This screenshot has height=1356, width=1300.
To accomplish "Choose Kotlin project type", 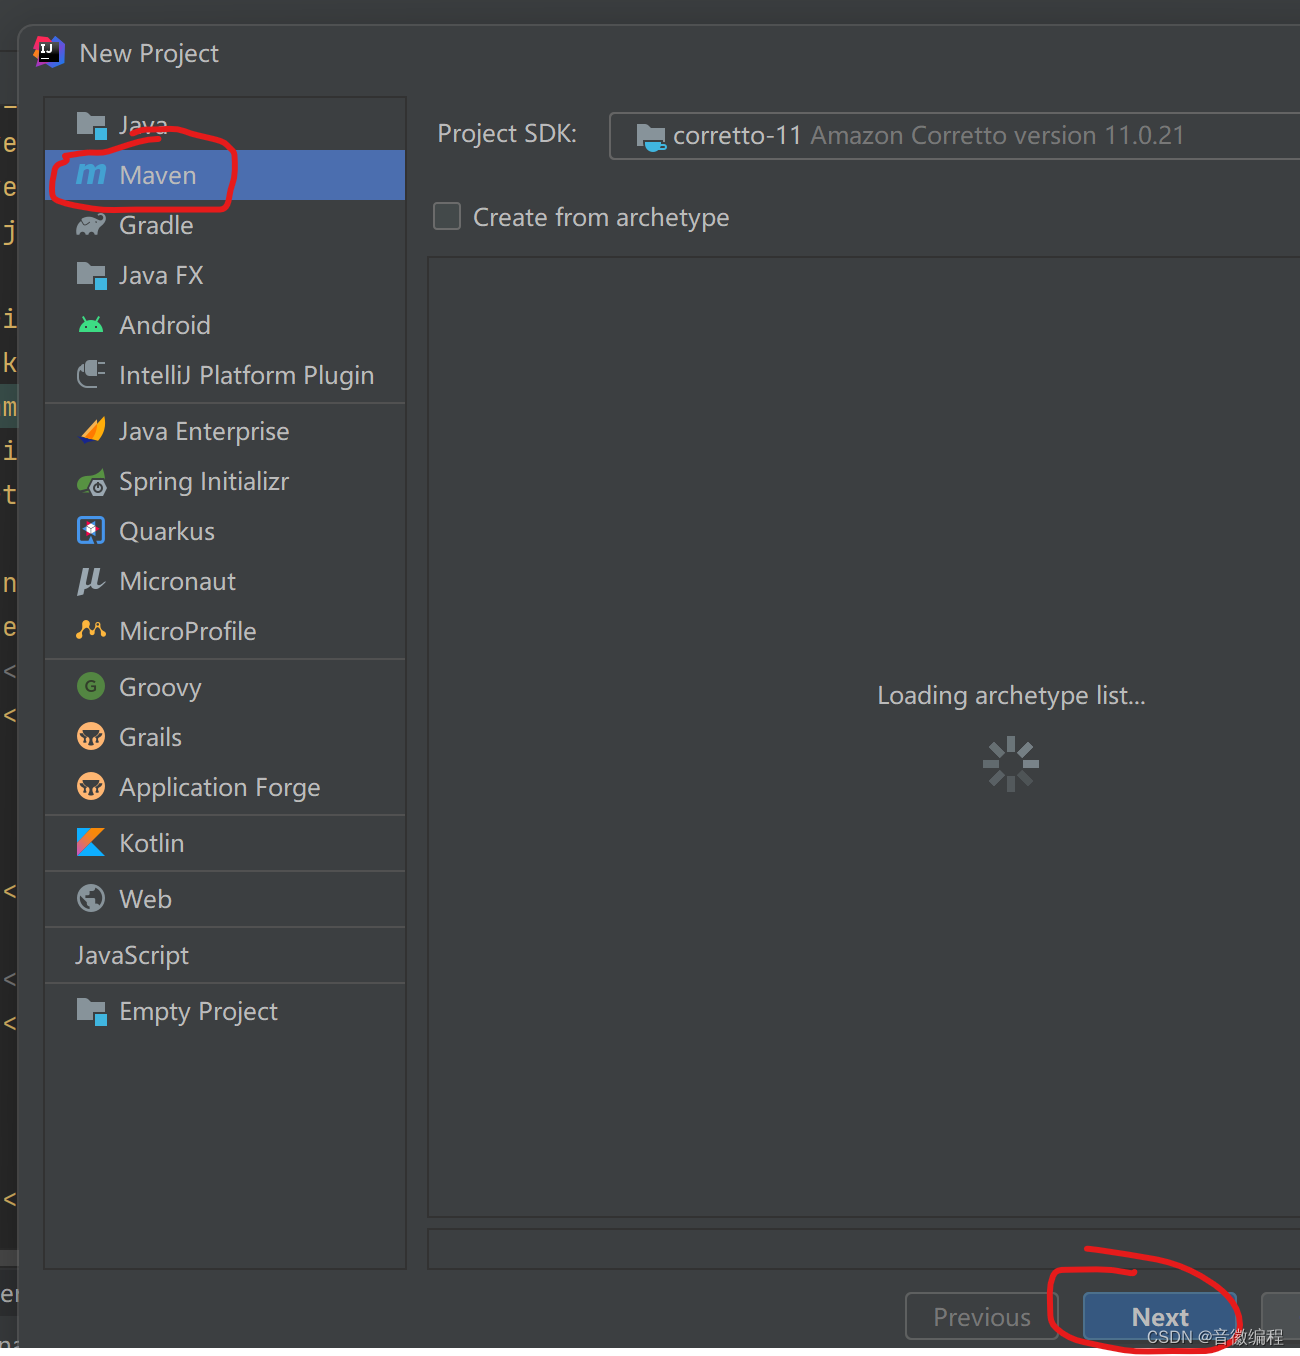I will pyautogui.click(x=225, y=843).
